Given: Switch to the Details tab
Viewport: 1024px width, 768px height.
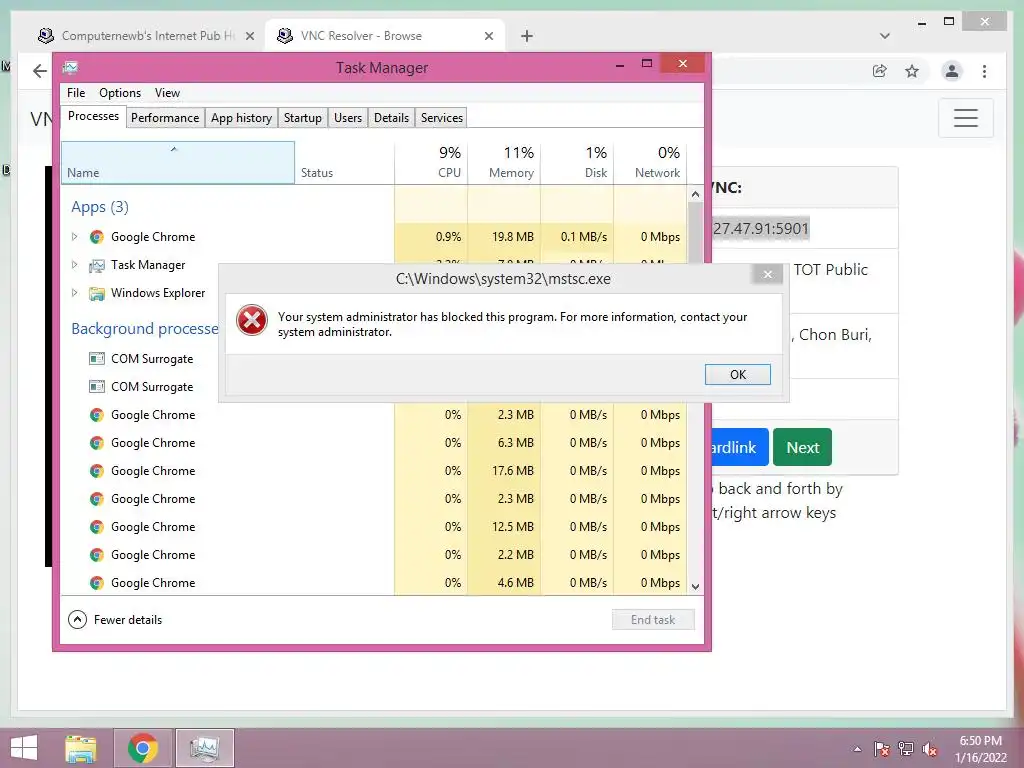Looking at the screenshot, I should [391, 118].
